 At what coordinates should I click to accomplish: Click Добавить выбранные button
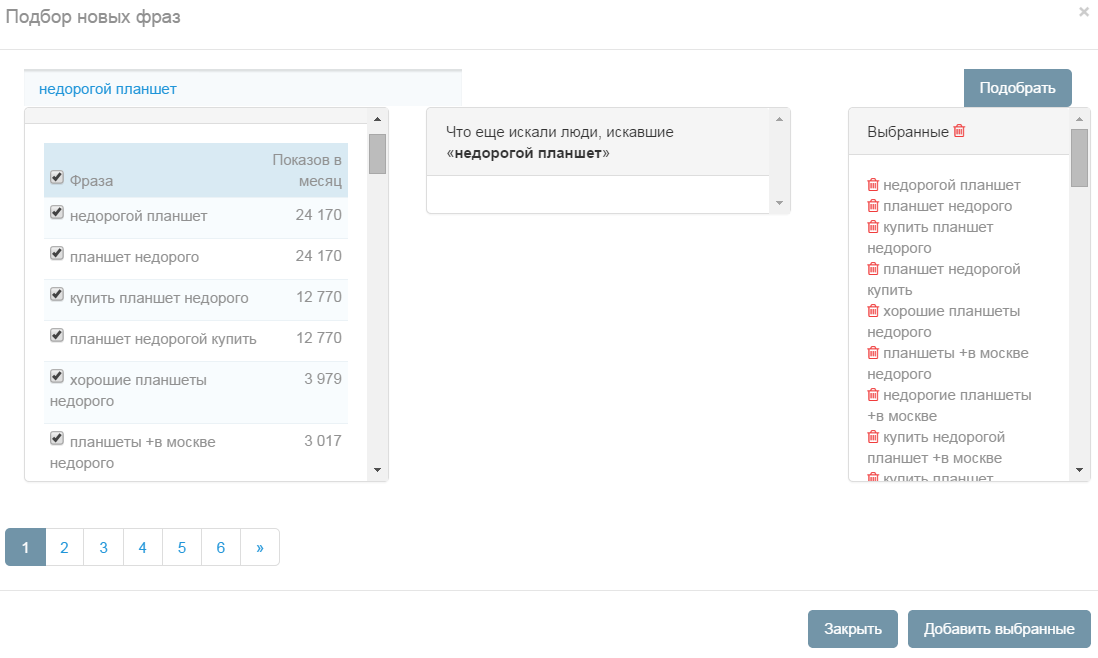pyautogui.click(x=999, y=629)
